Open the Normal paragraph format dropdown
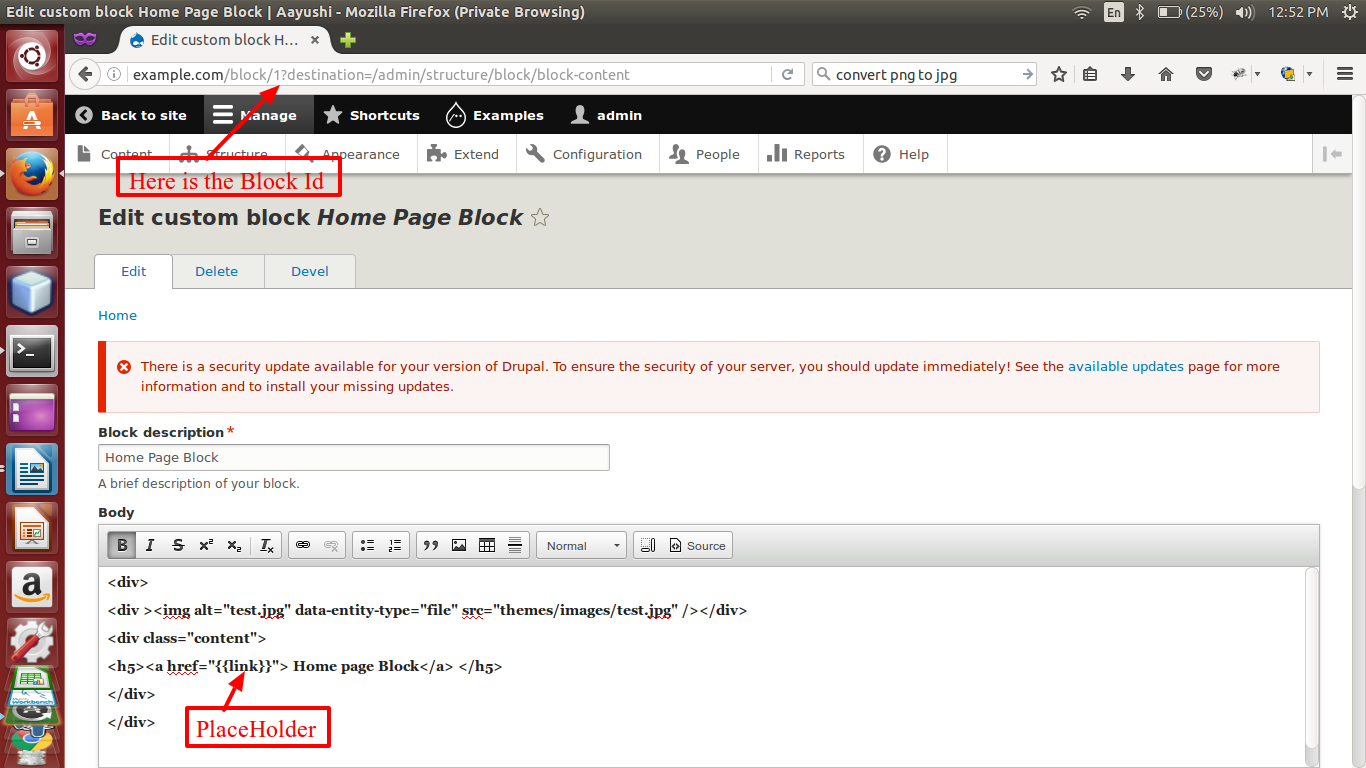Screen dimensions: 1366x768 [580, 545]
